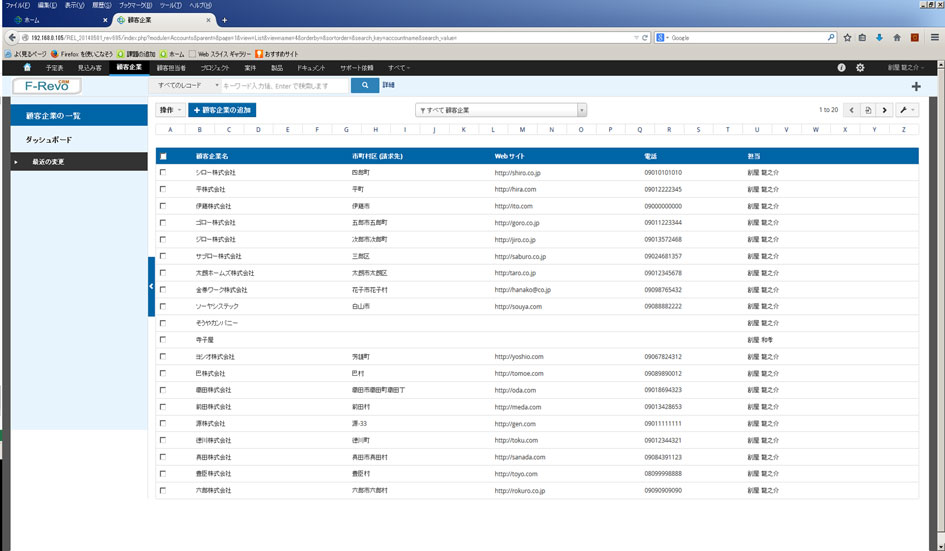Open the settings gear in the navbar
The width and height of the screenshot is (945, 551).
pos(860,68)
